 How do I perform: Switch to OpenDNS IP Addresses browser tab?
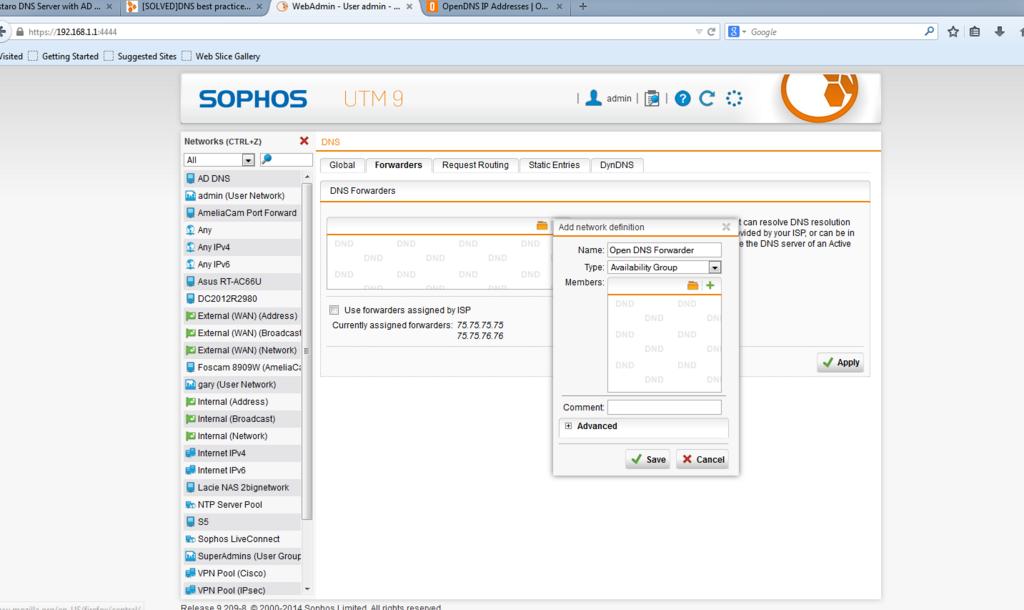click(x=494, y=7)
